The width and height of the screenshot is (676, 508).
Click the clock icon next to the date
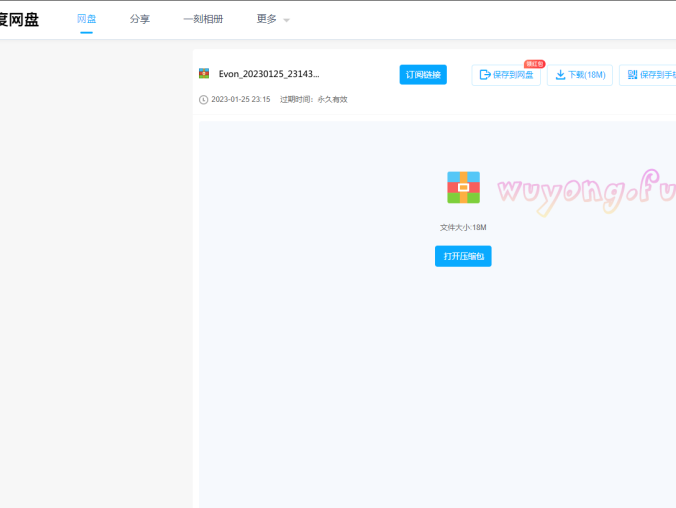(203, 100)
